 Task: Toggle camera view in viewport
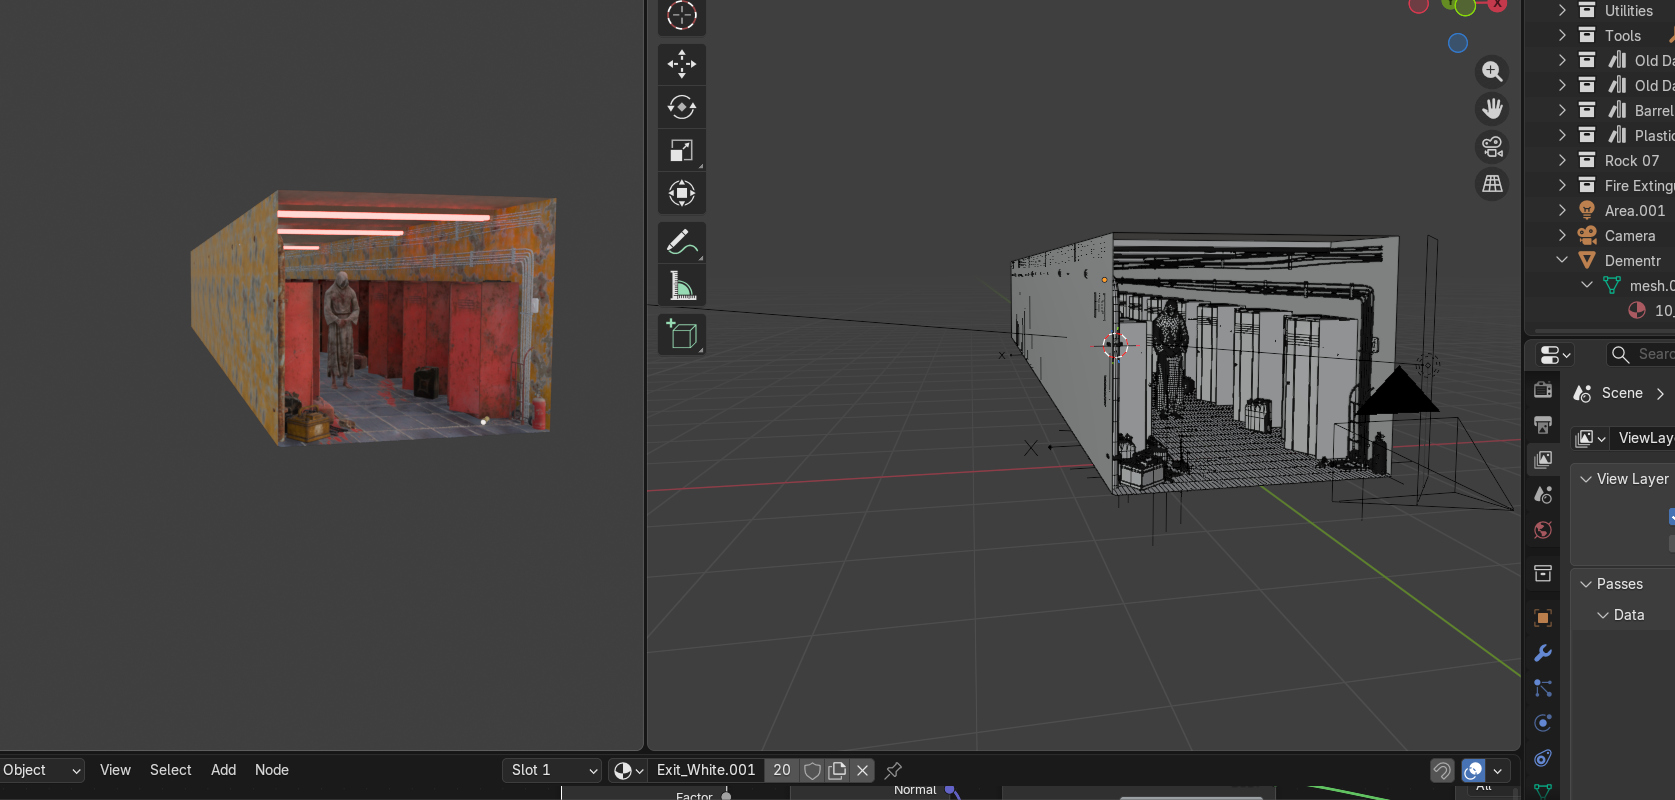tap(1492, 147)
